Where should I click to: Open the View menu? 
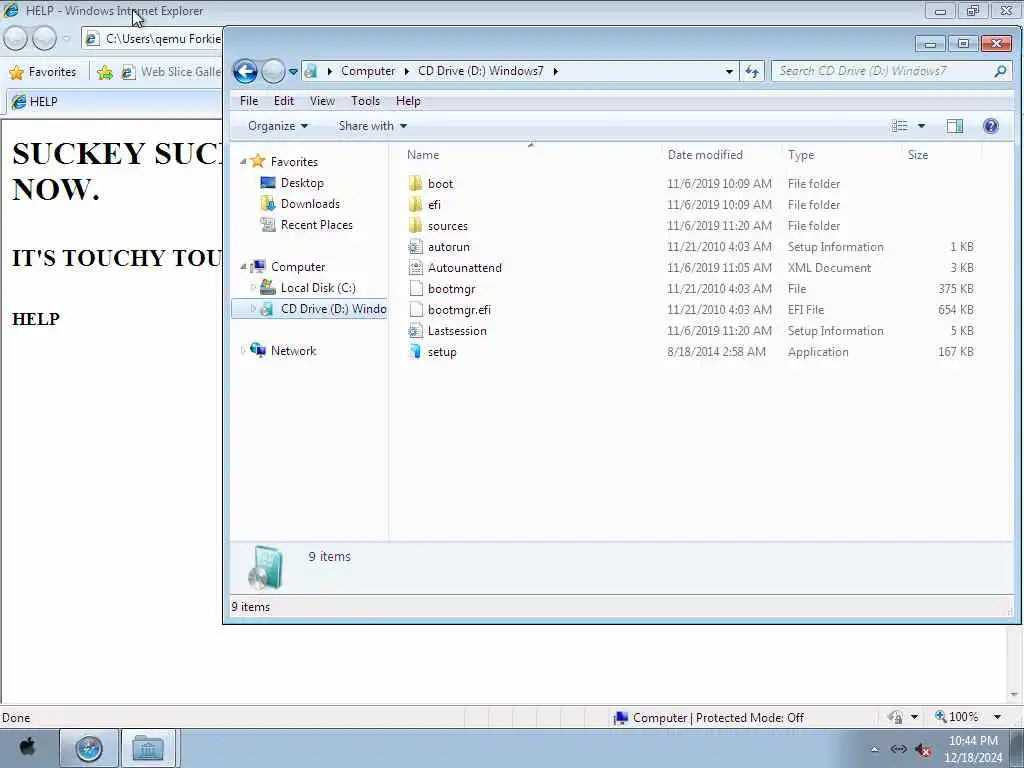[x=322, y=101]
